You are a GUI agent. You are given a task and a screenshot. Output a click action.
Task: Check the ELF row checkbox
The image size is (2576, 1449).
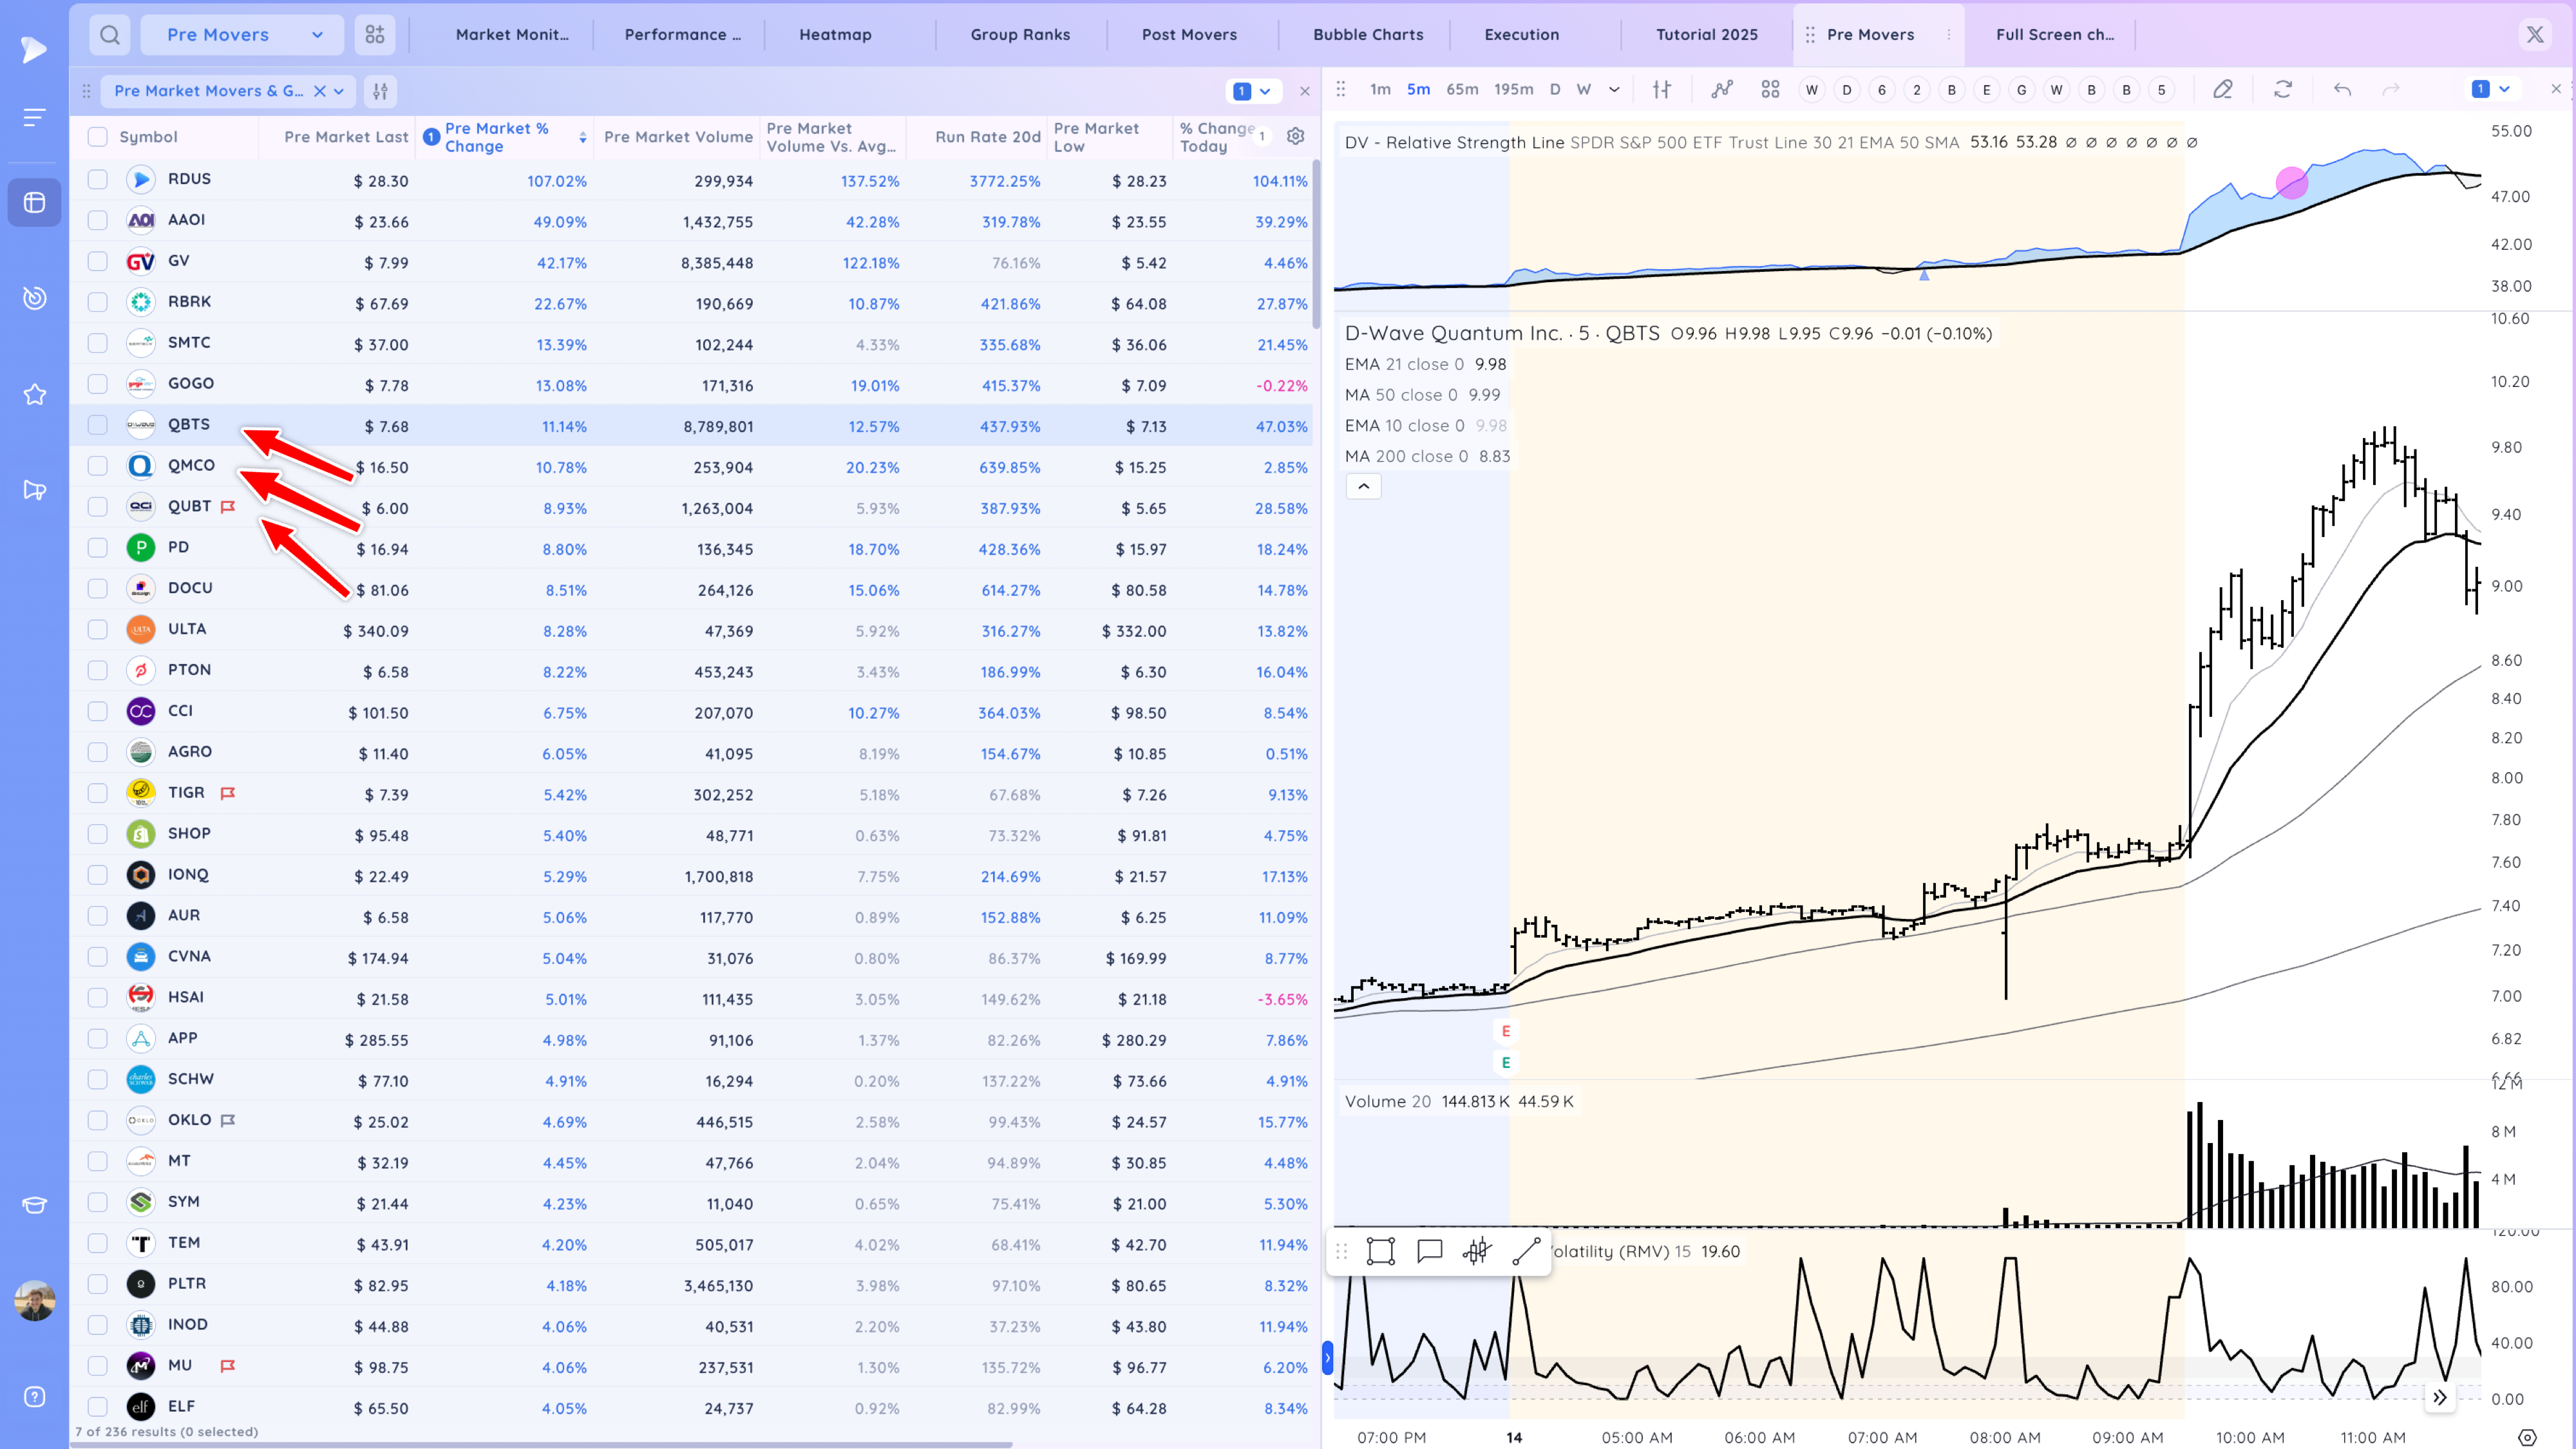point(97,1407)
